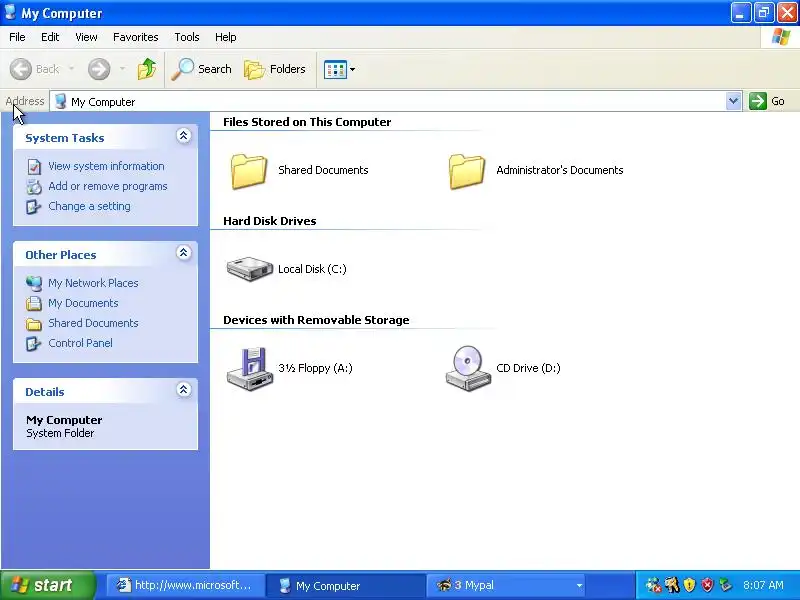This screenshot has height=600, width=800.
Task: Open Forward history dropdown arrow
Action: click(x=122, y=69)
